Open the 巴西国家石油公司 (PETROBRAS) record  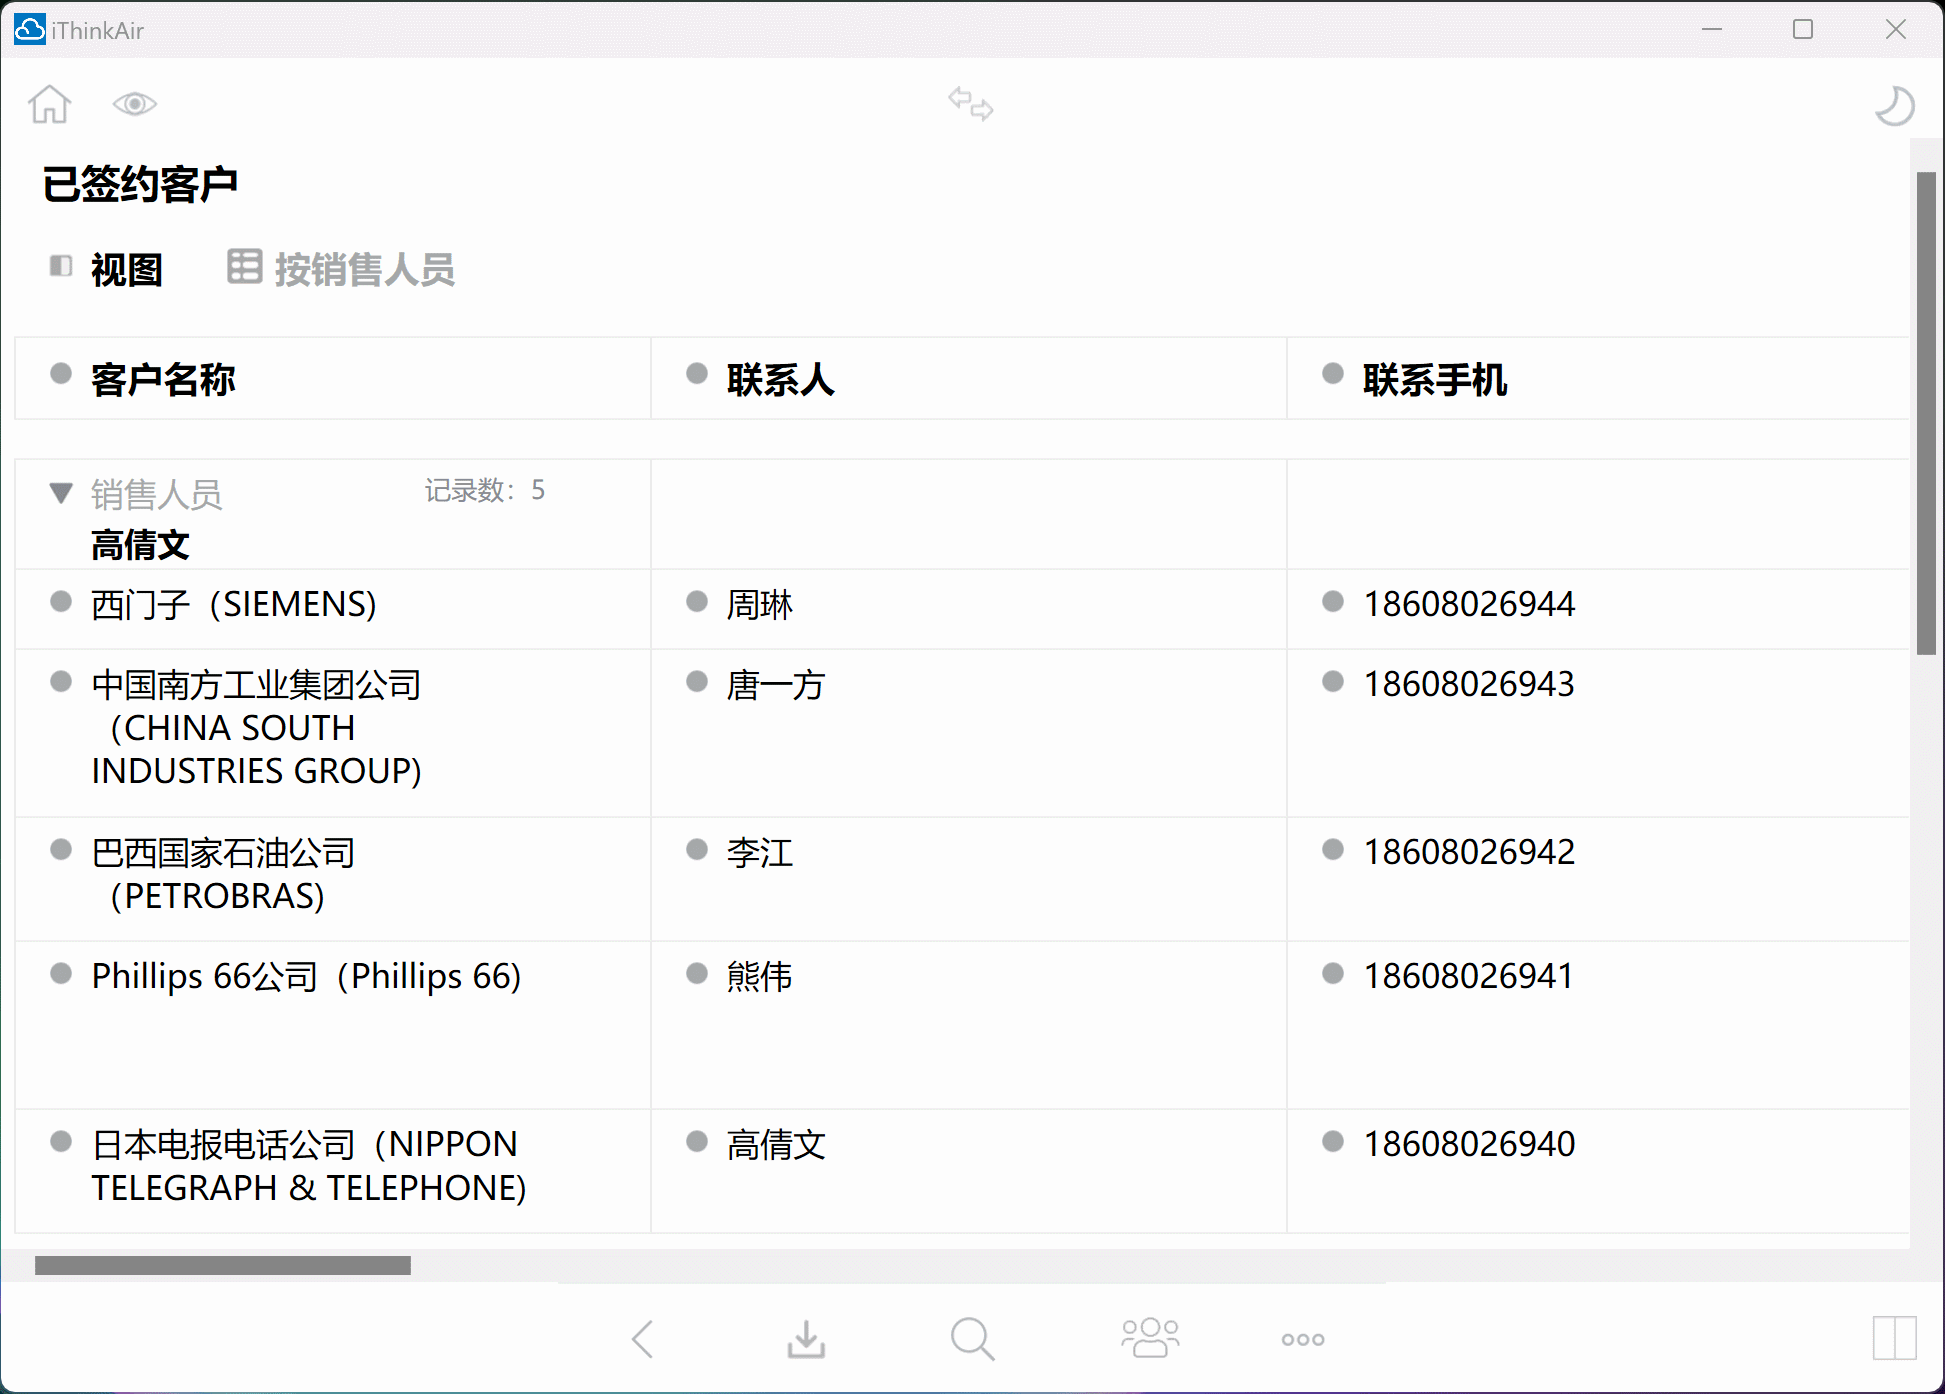pyautogui.click(x=223, y=874)
